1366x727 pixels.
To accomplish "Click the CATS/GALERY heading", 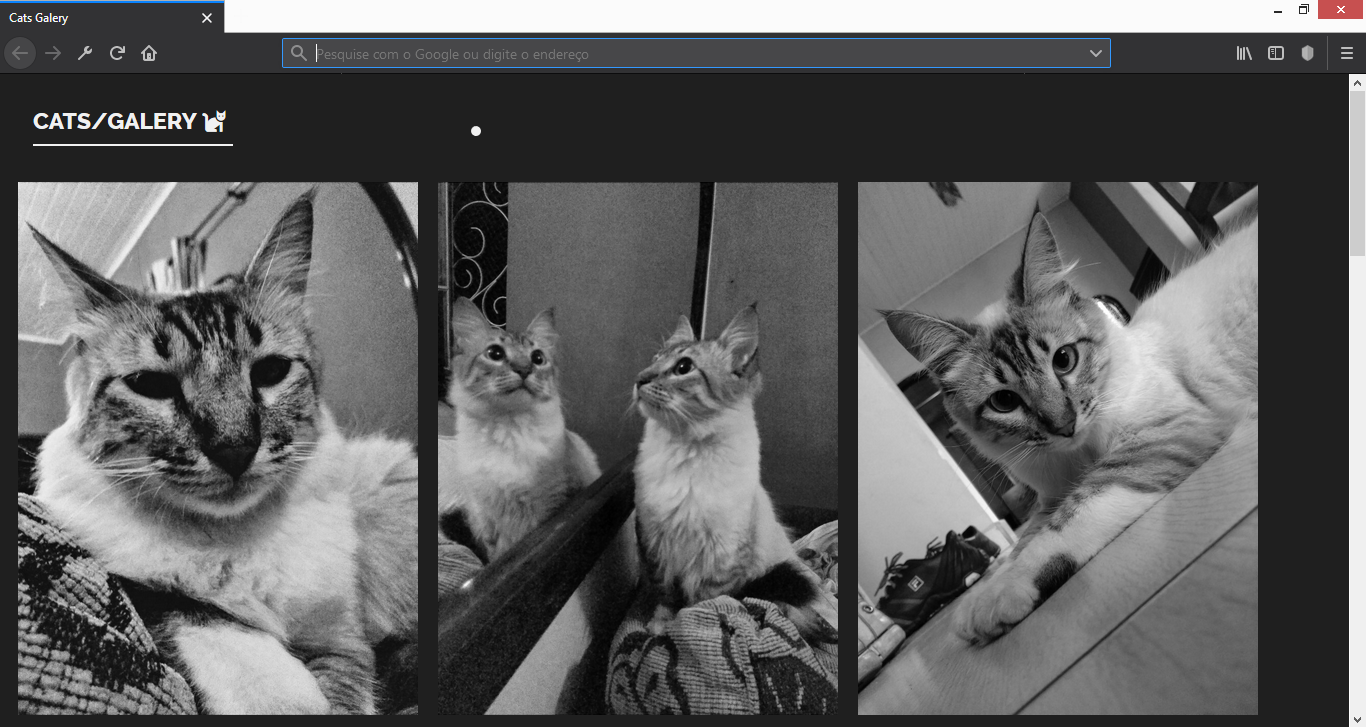I will pos(114,121).
